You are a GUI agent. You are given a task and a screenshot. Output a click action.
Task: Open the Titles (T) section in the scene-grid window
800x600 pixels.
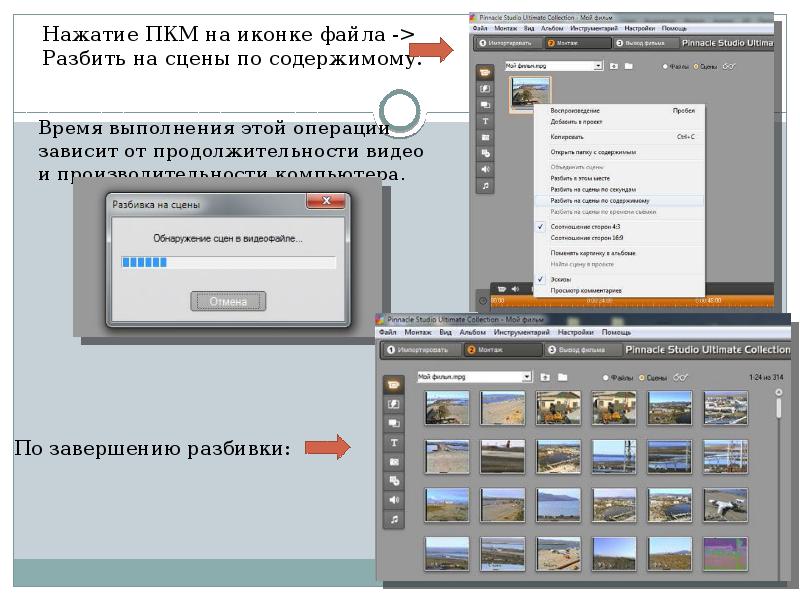click(x=395, y=442)
